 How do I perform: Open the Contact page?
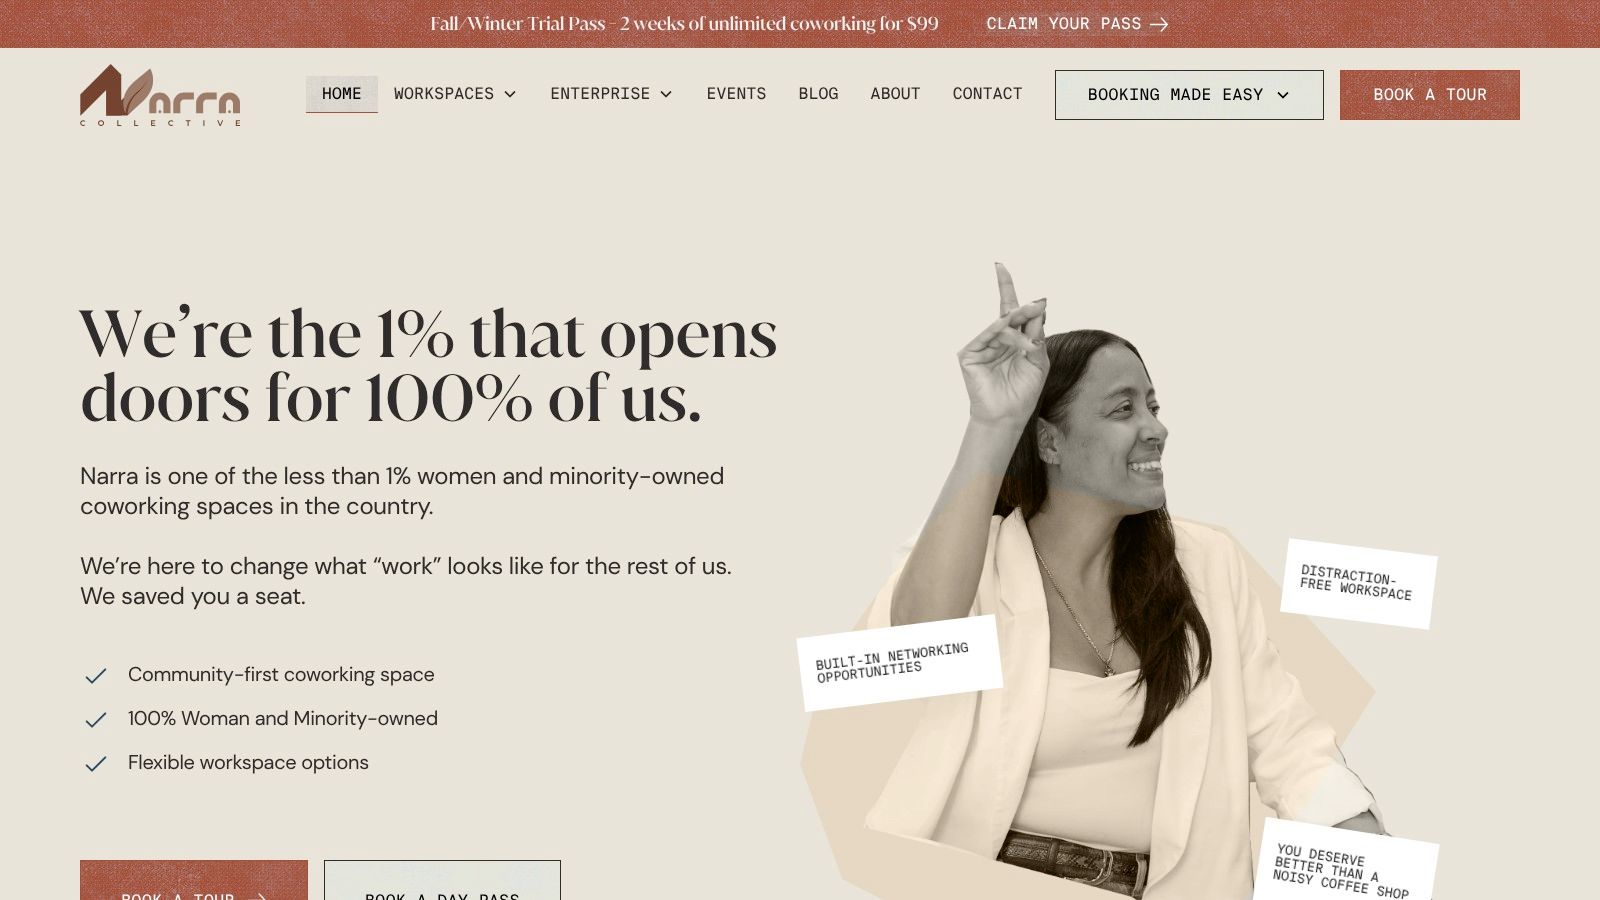987,94
